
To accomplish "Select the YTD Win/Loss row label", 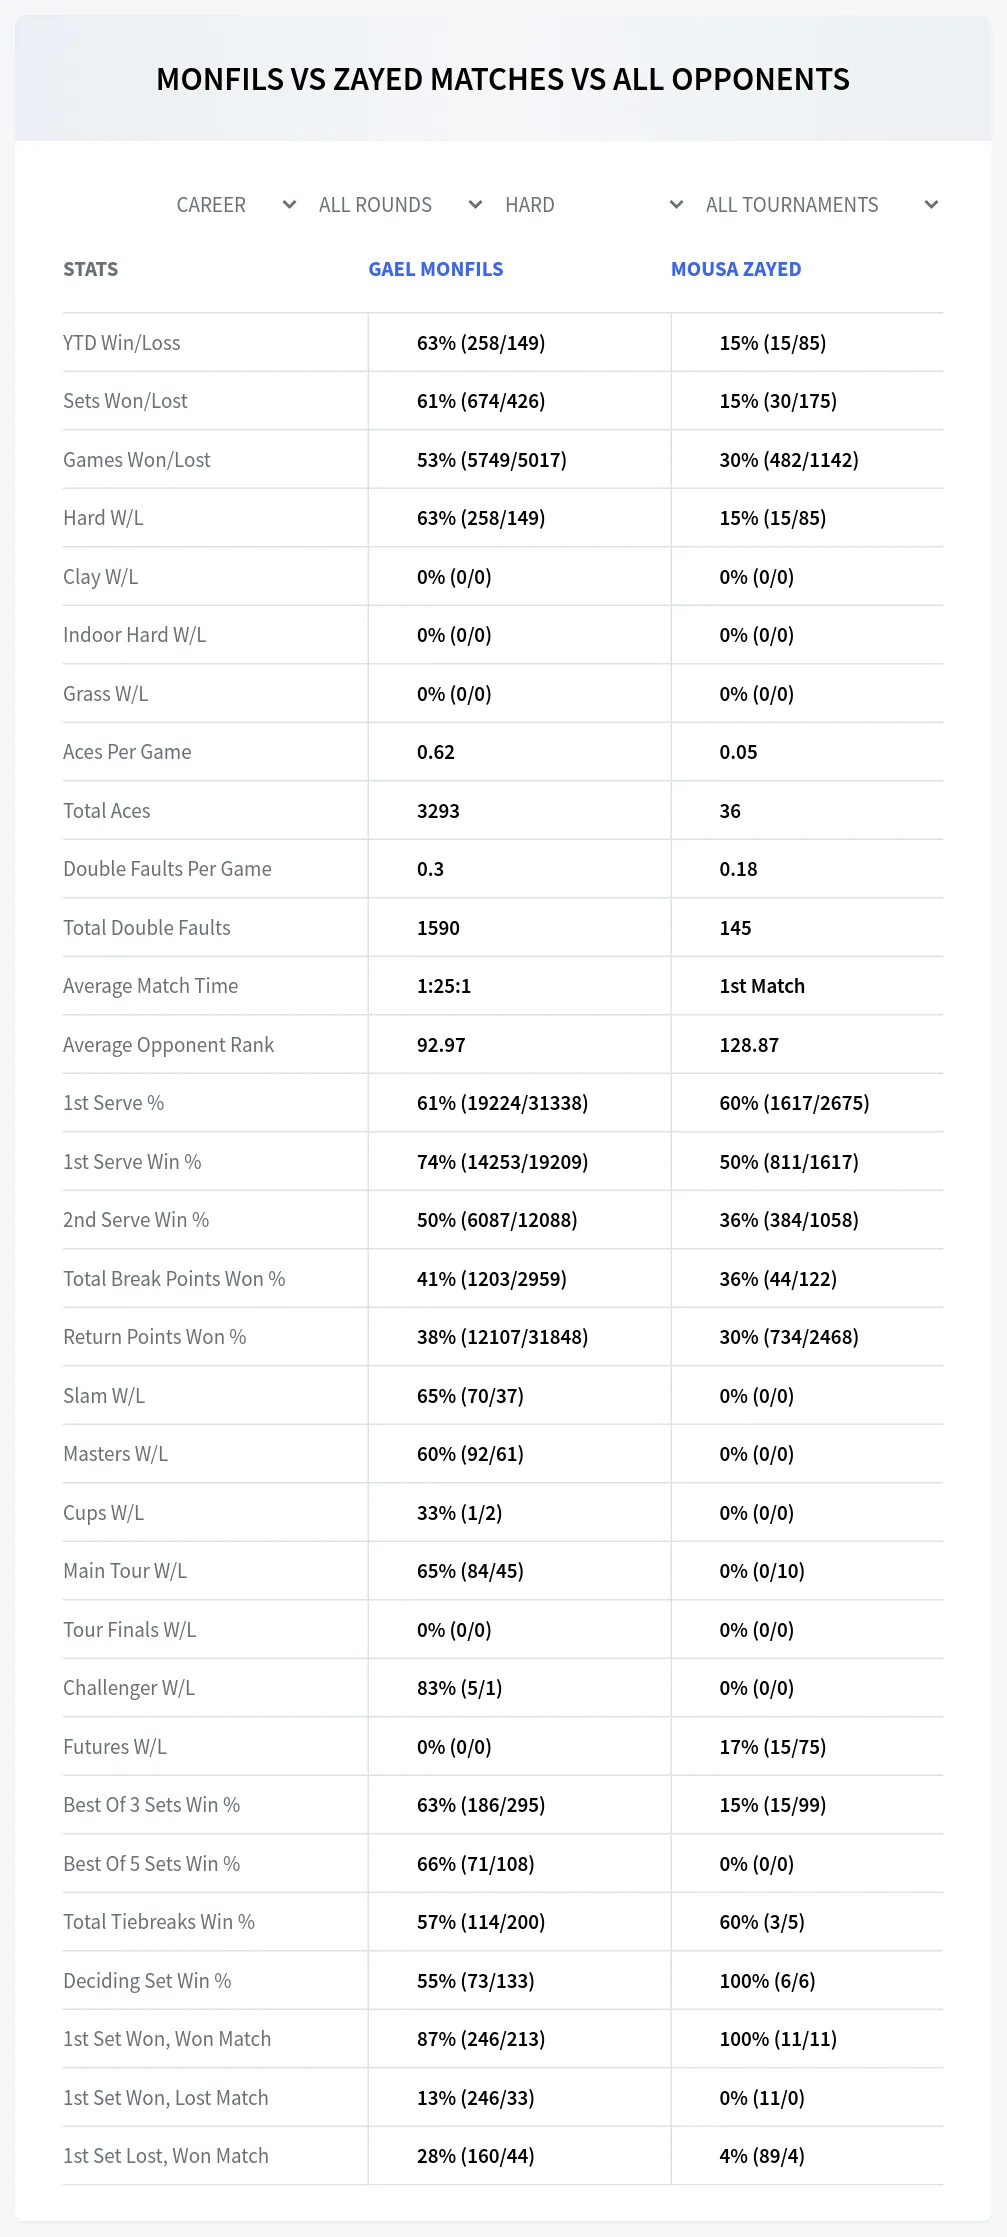I will point(122,343).
